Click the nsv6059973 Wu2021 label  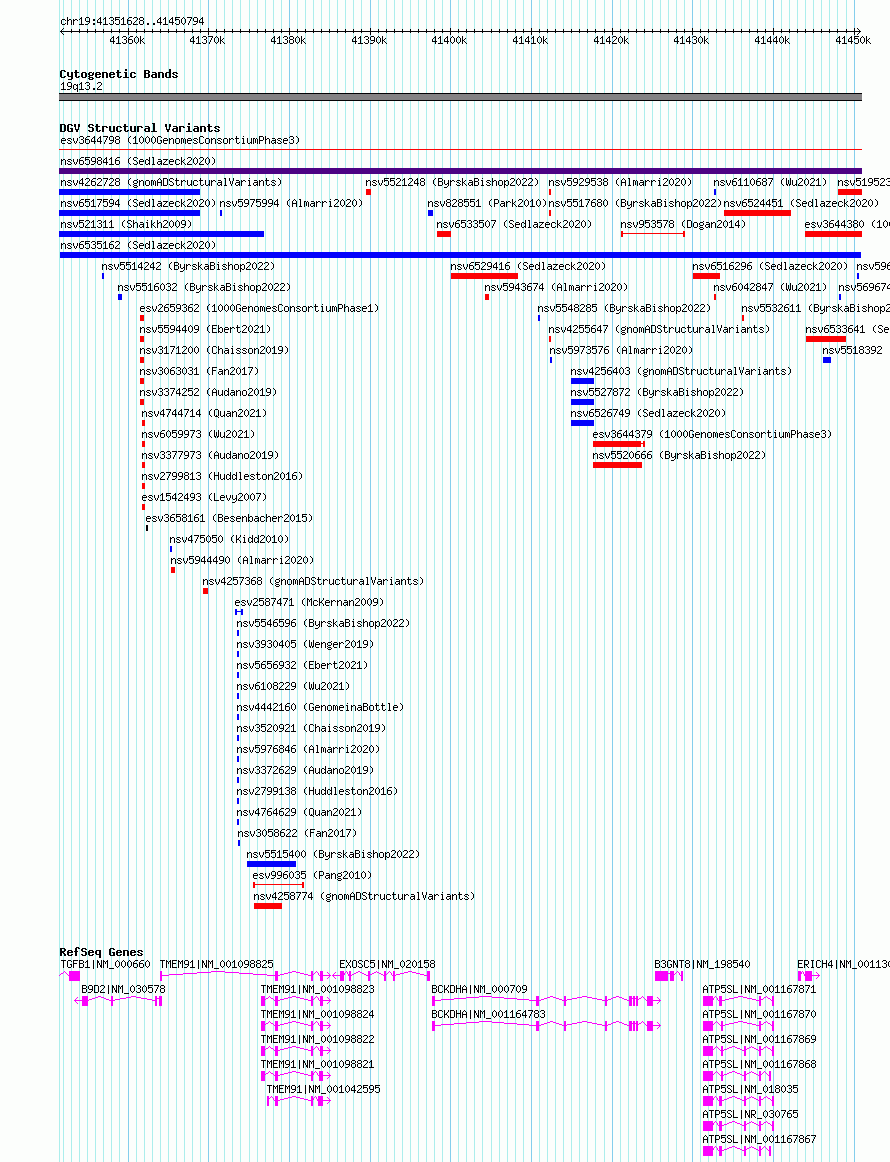(198, 434)
